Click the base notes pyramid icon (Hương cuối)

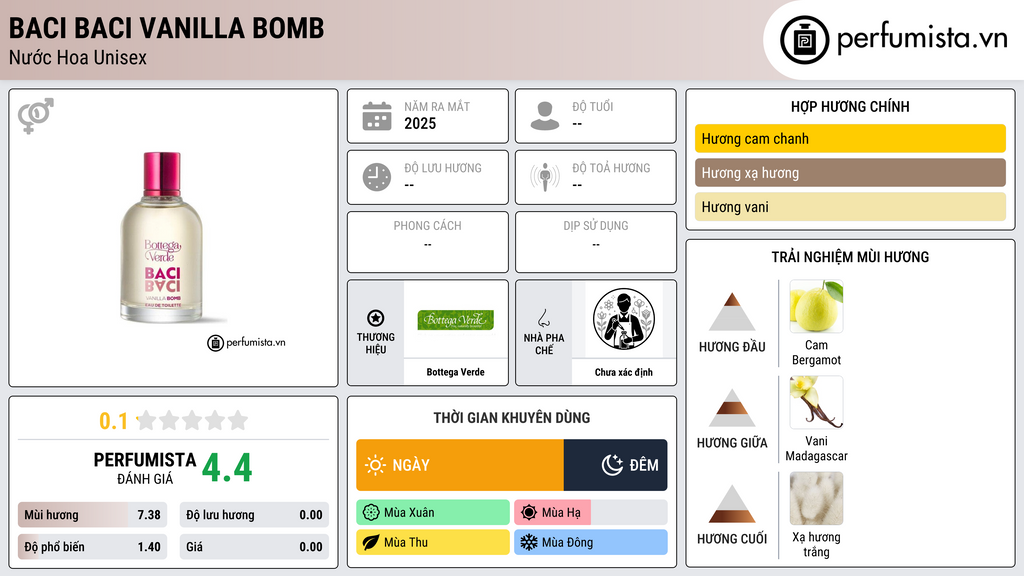(732, 504)
